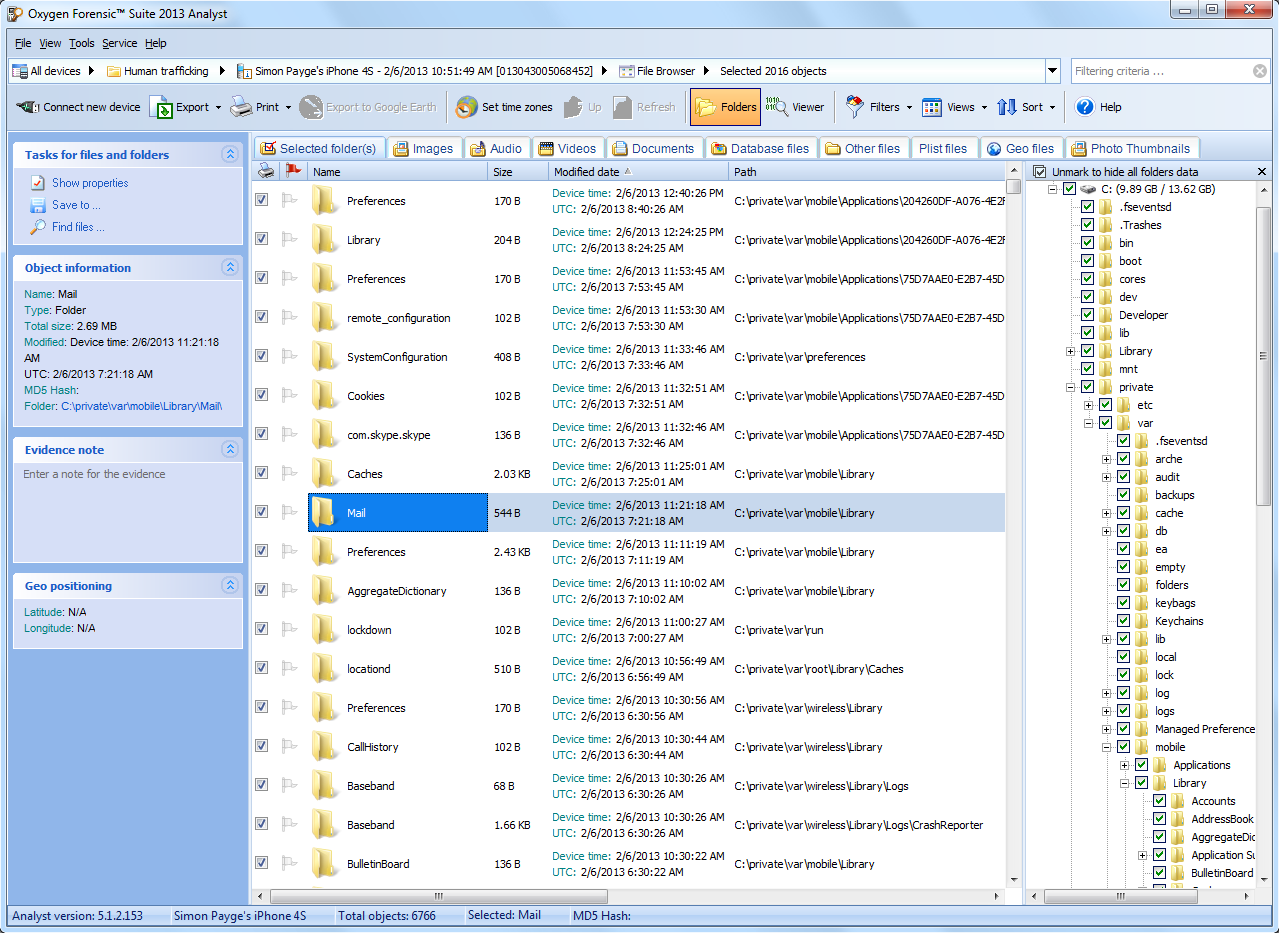Expand the Library folder under C: in the tree
The image size is (1279, 933).
(x=1071, y=351)
